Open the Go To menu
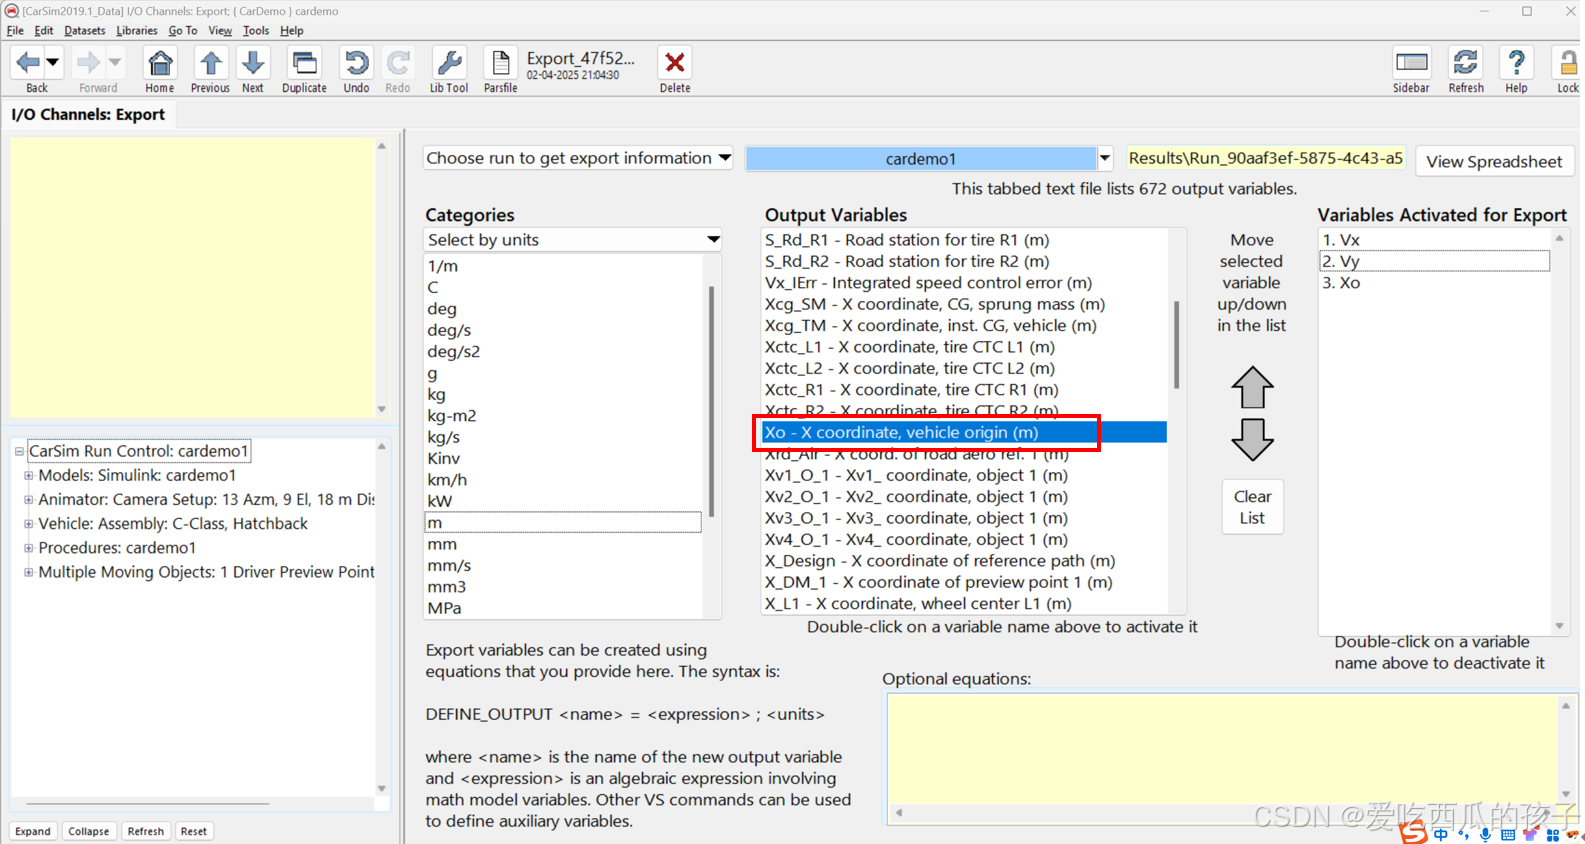Viewport: 1585px width, 844px height. 183,31
